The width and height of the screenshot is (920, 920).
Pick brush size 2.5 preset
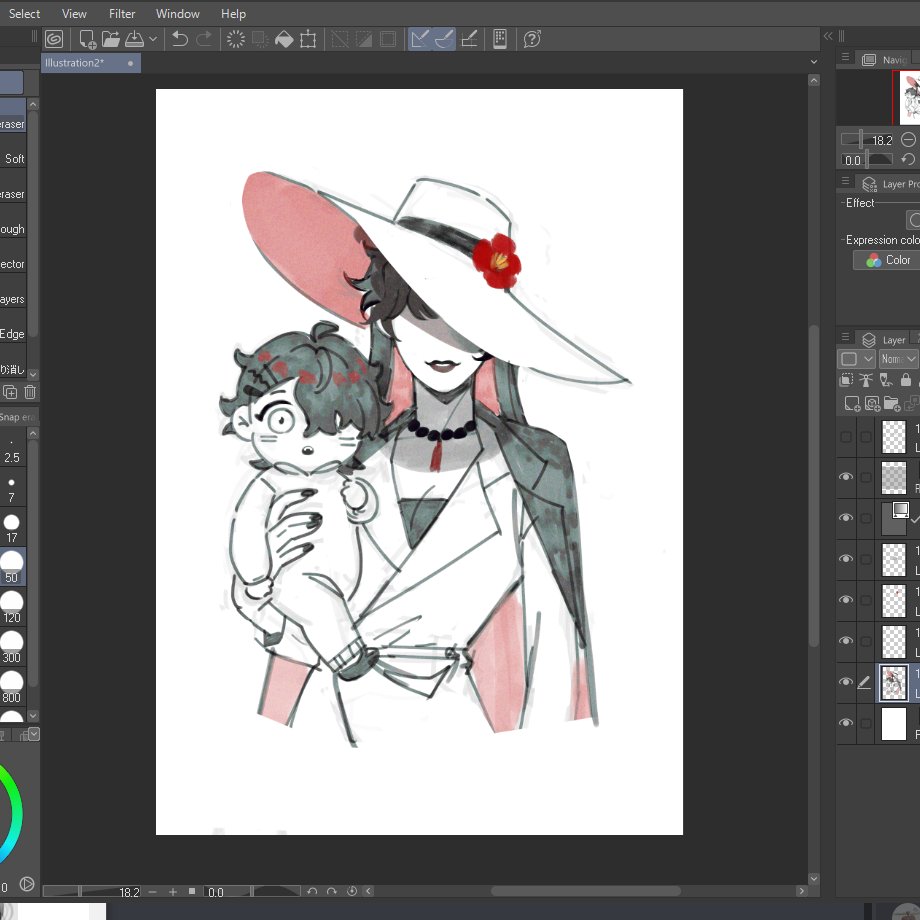pyautogui.click(x=12, y=450)
